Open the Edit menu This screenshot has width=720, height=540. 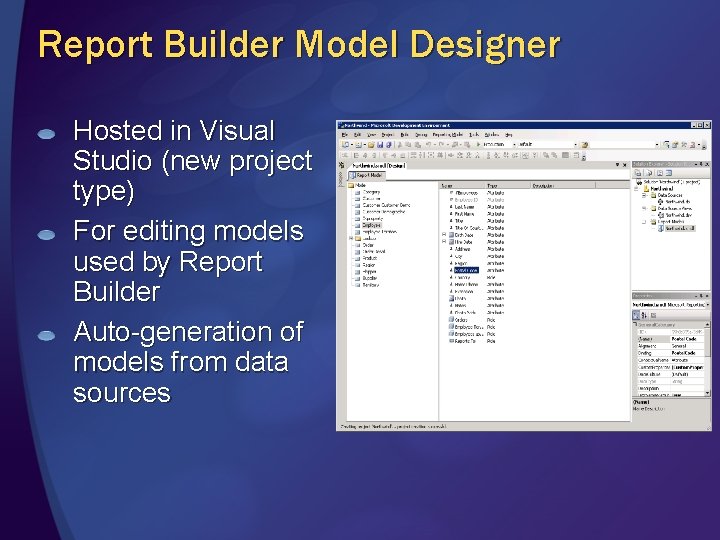pyautogui.click(x=358, y=135)
